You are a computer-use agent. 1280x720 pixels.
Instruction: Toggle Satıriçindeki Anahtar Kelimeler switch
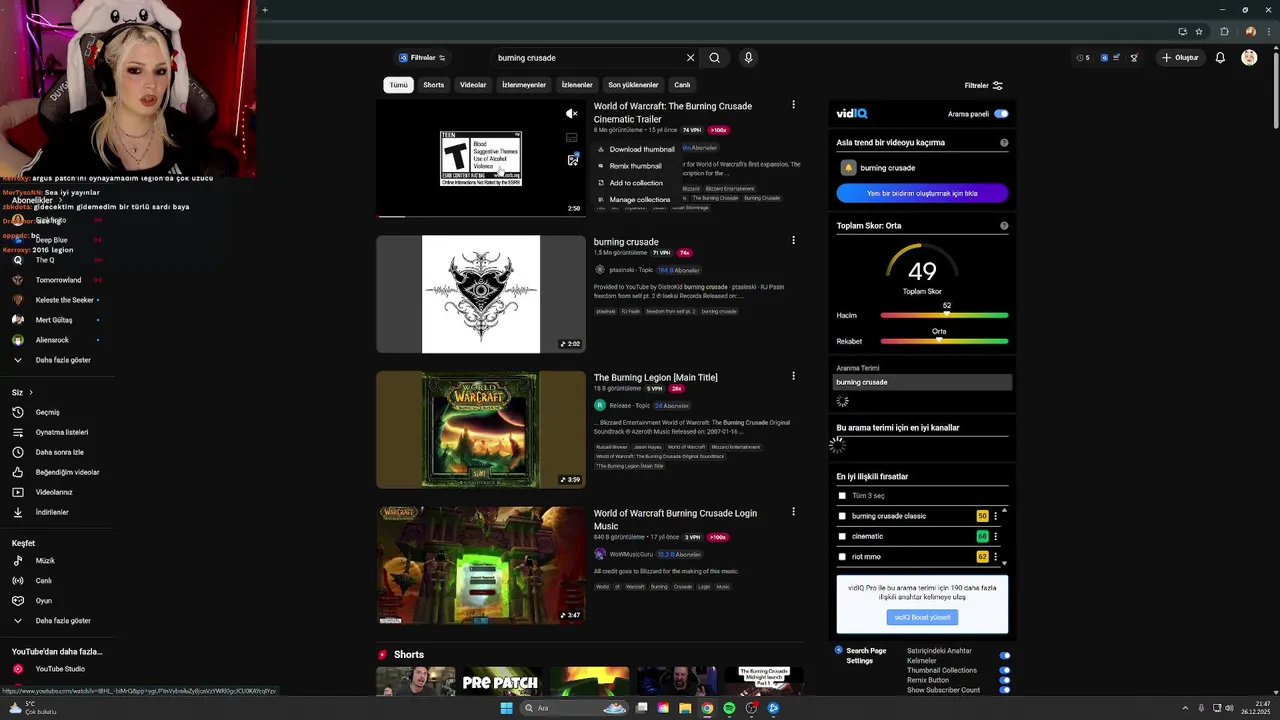[x=1005, y=656]
